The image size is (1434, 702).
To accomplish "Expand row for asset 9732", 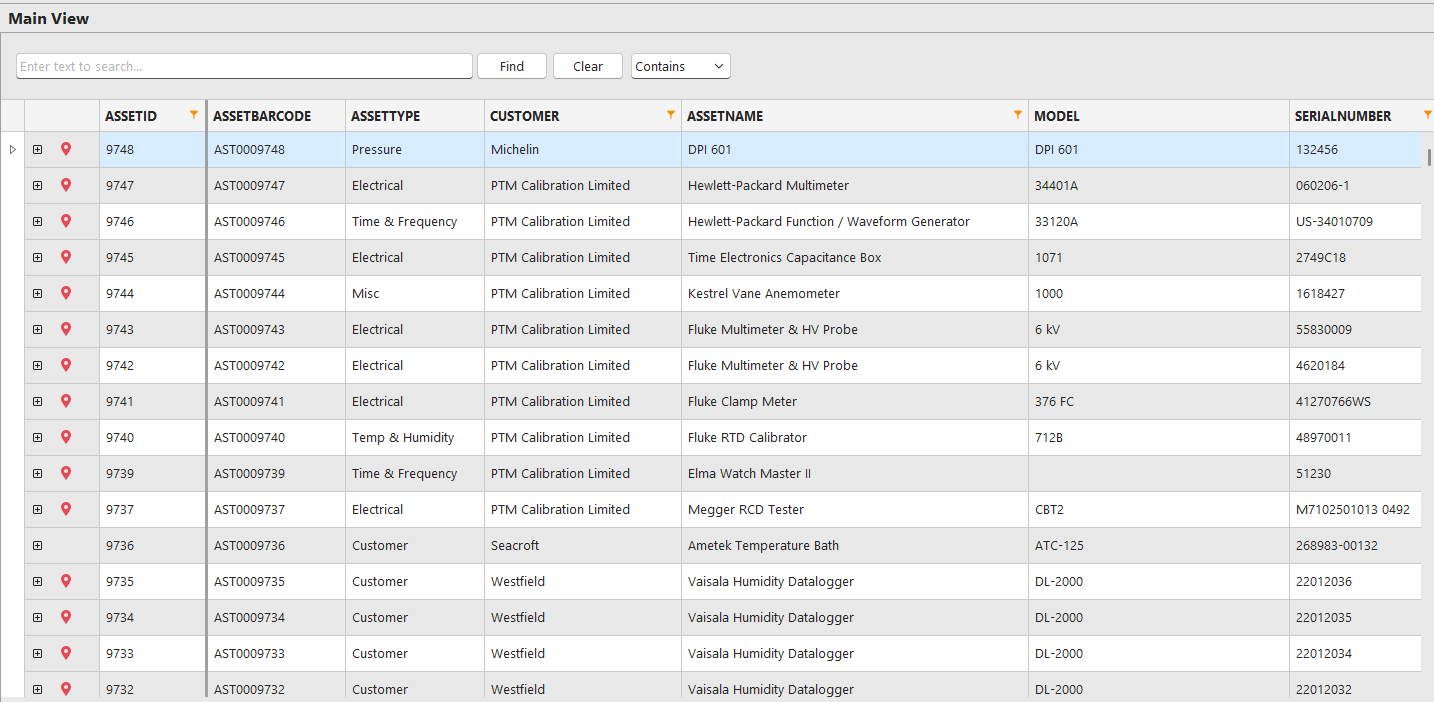I will click(x=37, y=689).
